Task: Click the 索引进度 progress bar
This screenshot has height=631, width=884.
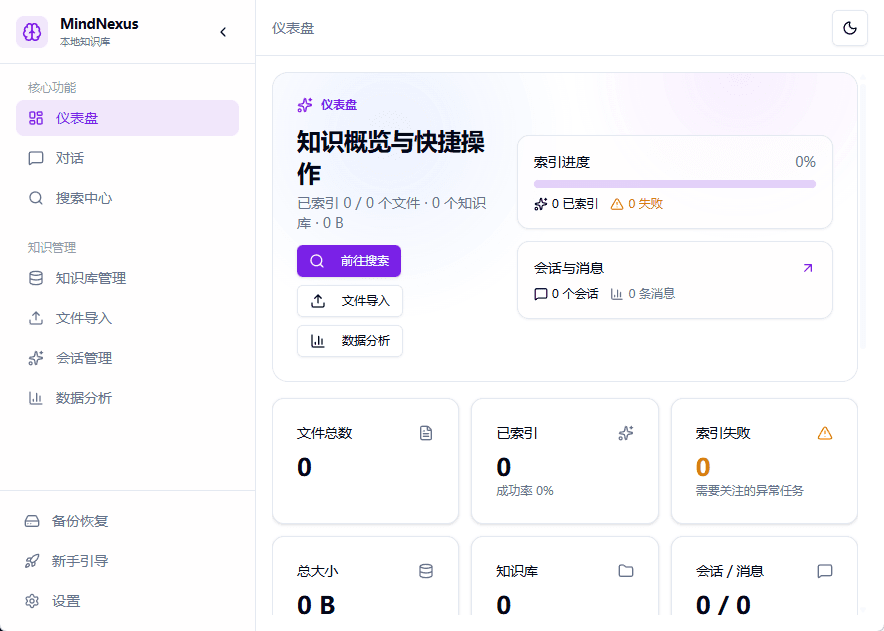Action: [x=674, y=184]
